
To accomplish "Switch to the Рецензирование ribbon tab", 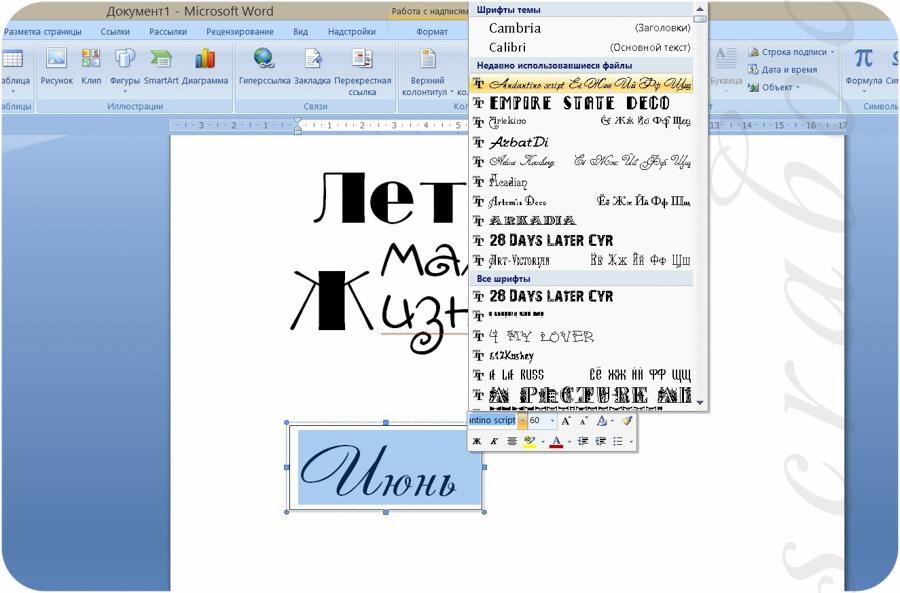I will tap(240, 32).
